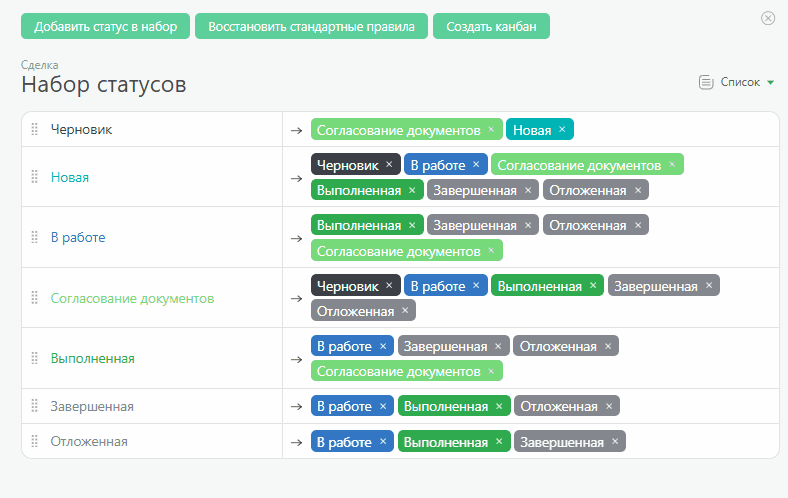
Task: Open the 'Список' view dropdown
Action: pos(747,82)
